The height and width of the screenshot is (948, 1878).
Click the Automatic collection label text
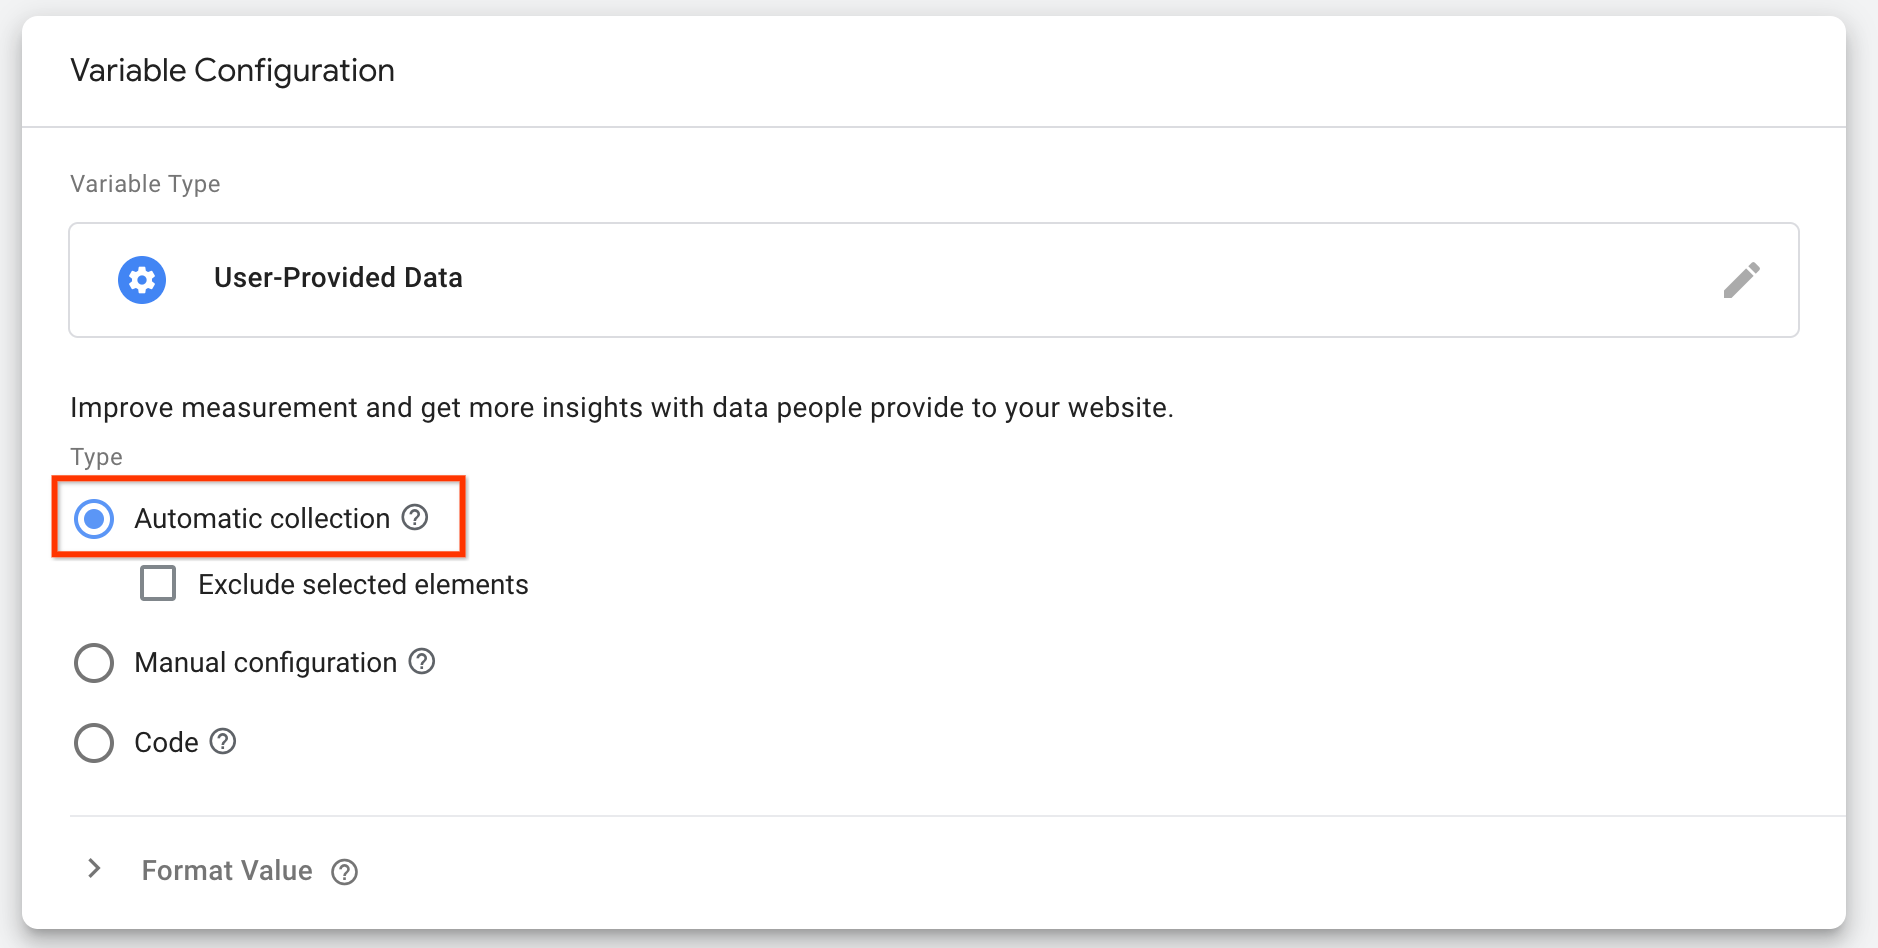coord(262,518)
